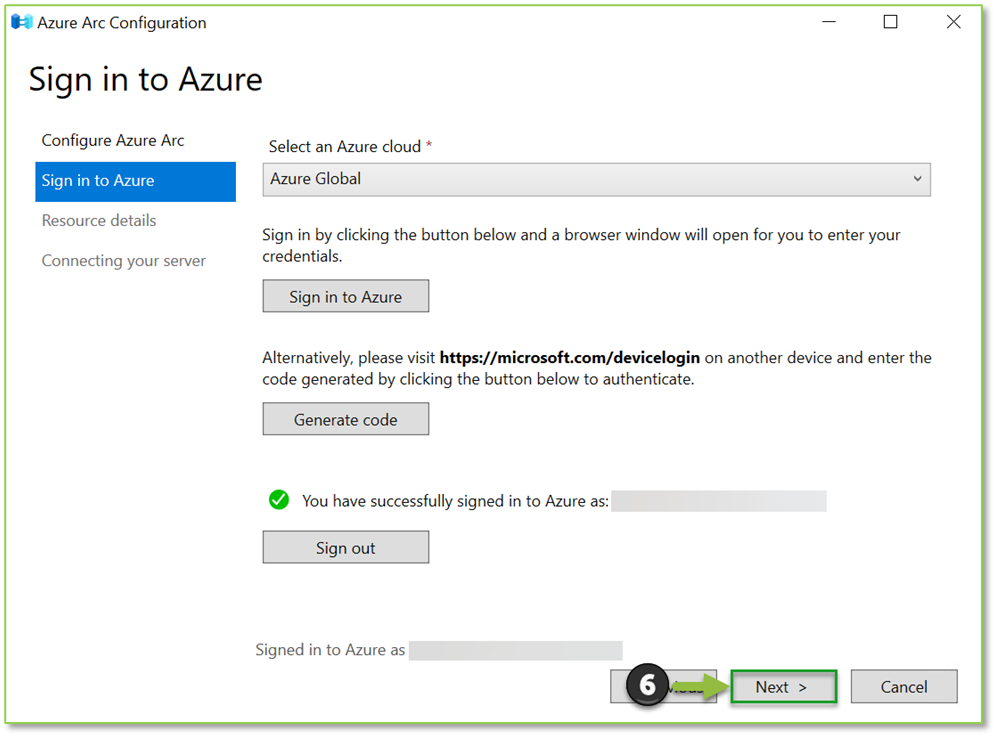996x737 pixels.
Task: Click the arrow annotation pointing at Next
Action: coord(702,686)
